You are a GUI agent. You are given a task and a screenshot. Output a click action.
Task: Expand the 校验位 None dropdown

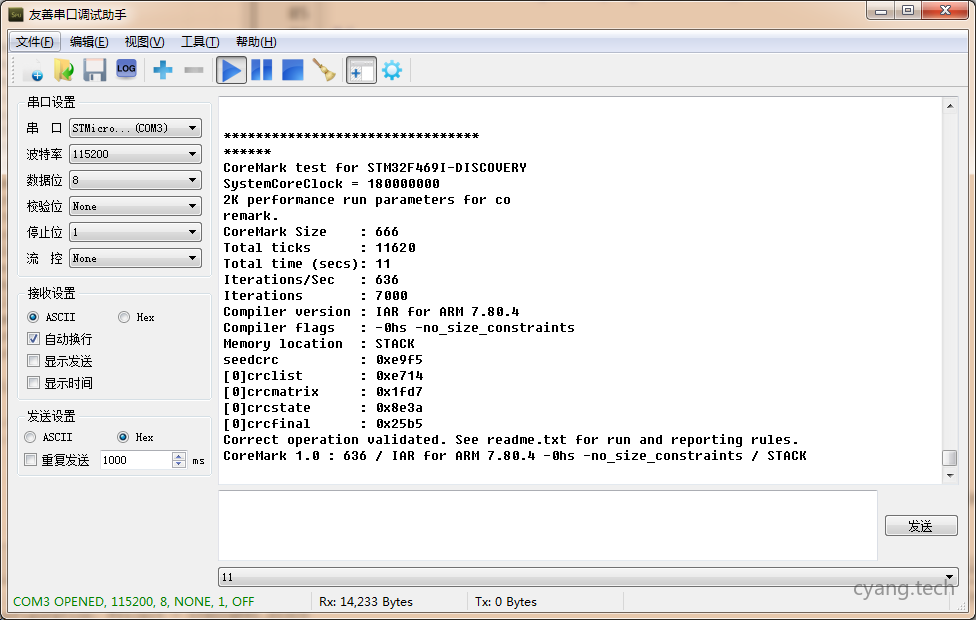click(x=135, y=206)
